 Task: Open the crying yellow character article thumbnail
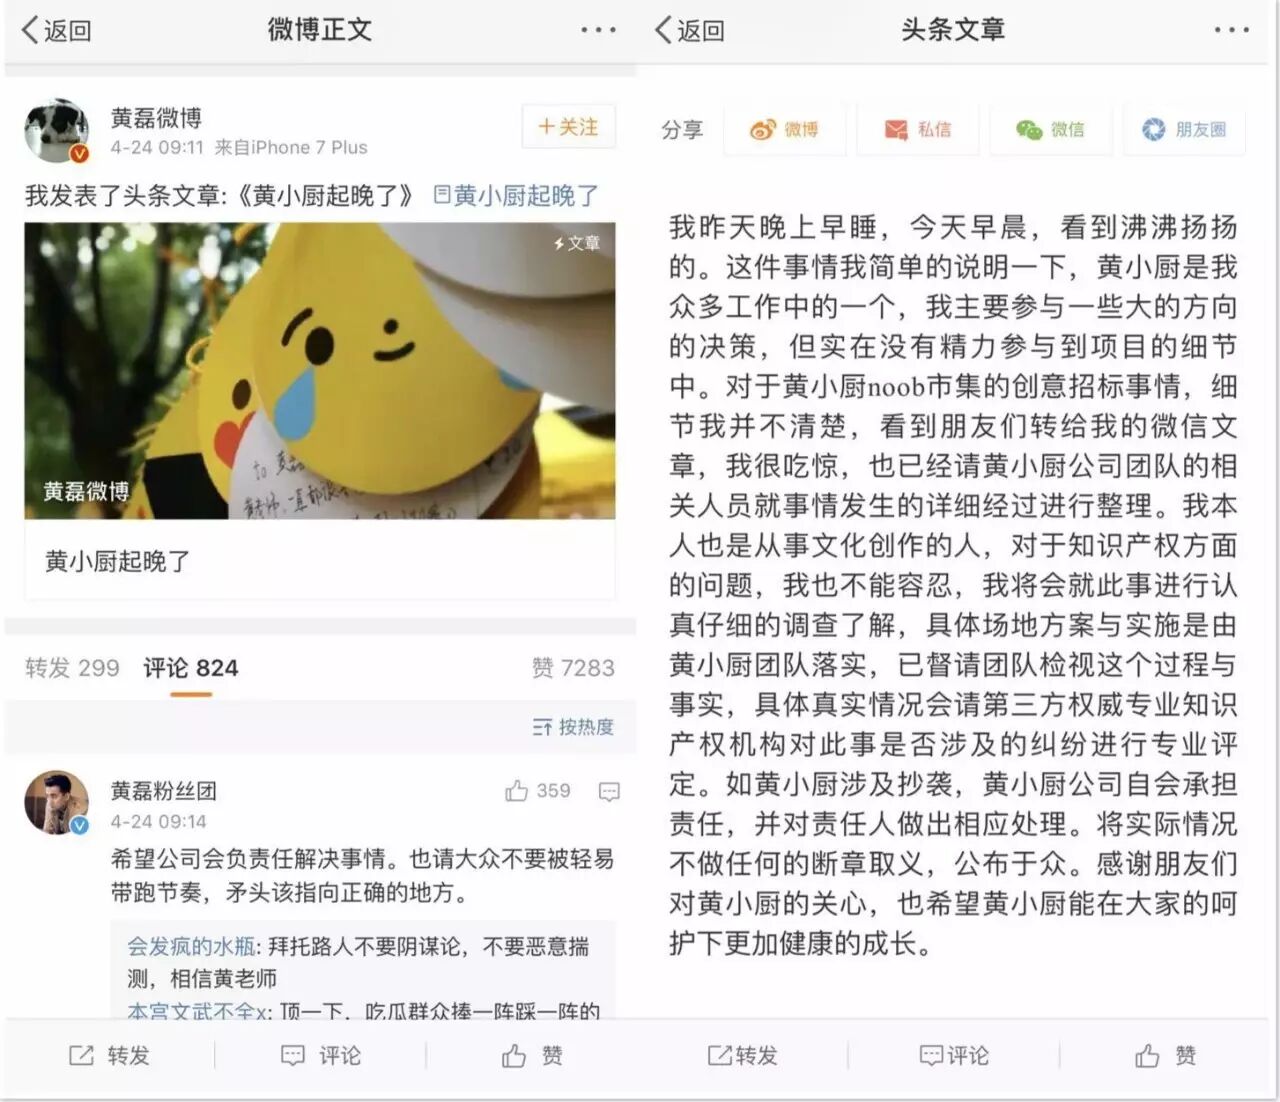point(320,370)
